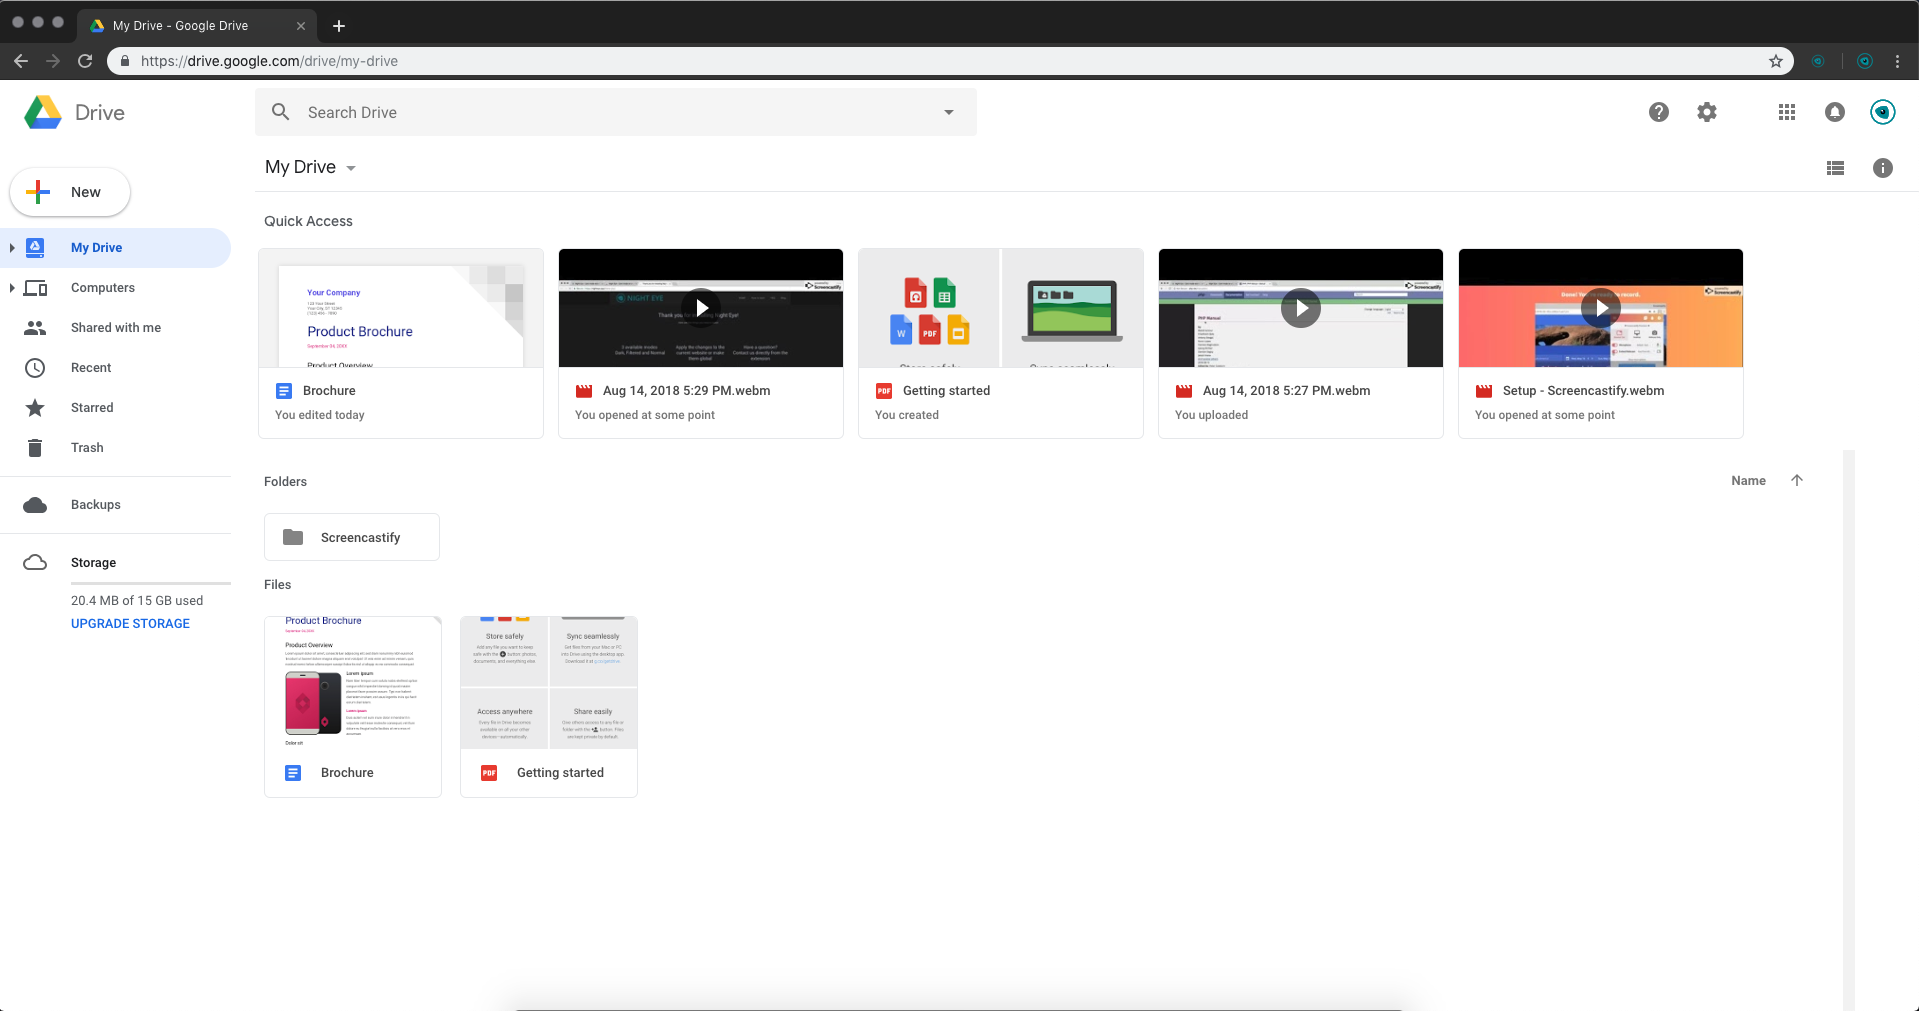Switch to list view layout icon
The image size is (1919, 1011).
point(1835,168)
